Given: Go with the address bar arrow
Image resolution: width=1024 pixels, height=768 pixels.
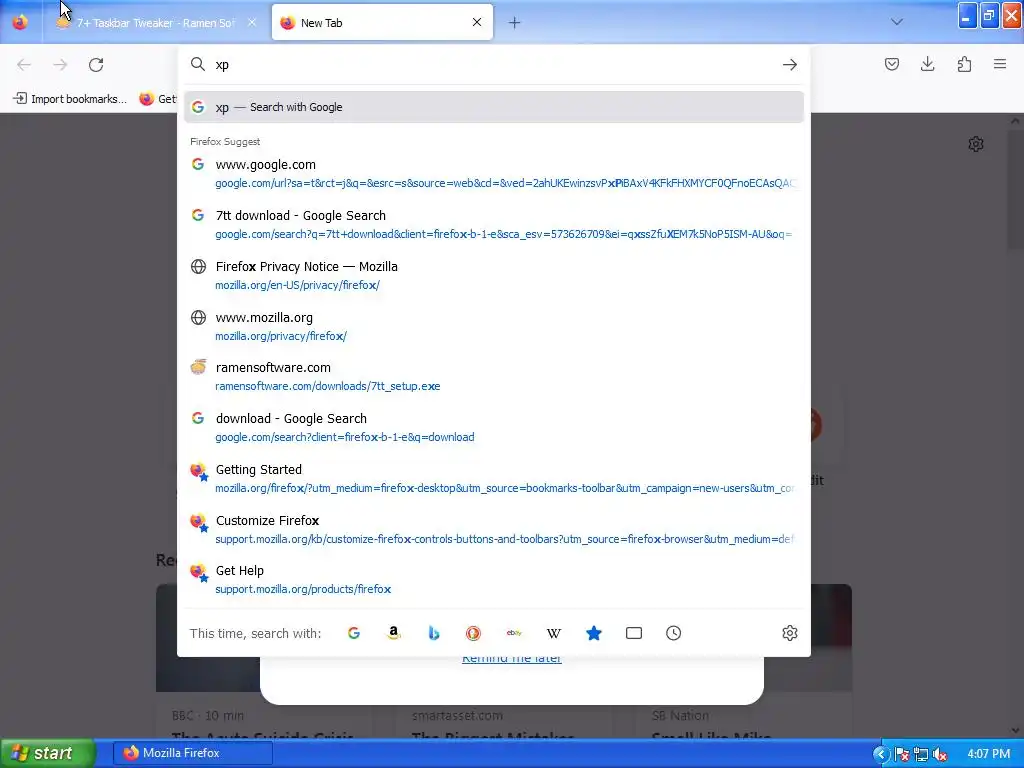Looking at the screenshot, I should pos(790,64).
